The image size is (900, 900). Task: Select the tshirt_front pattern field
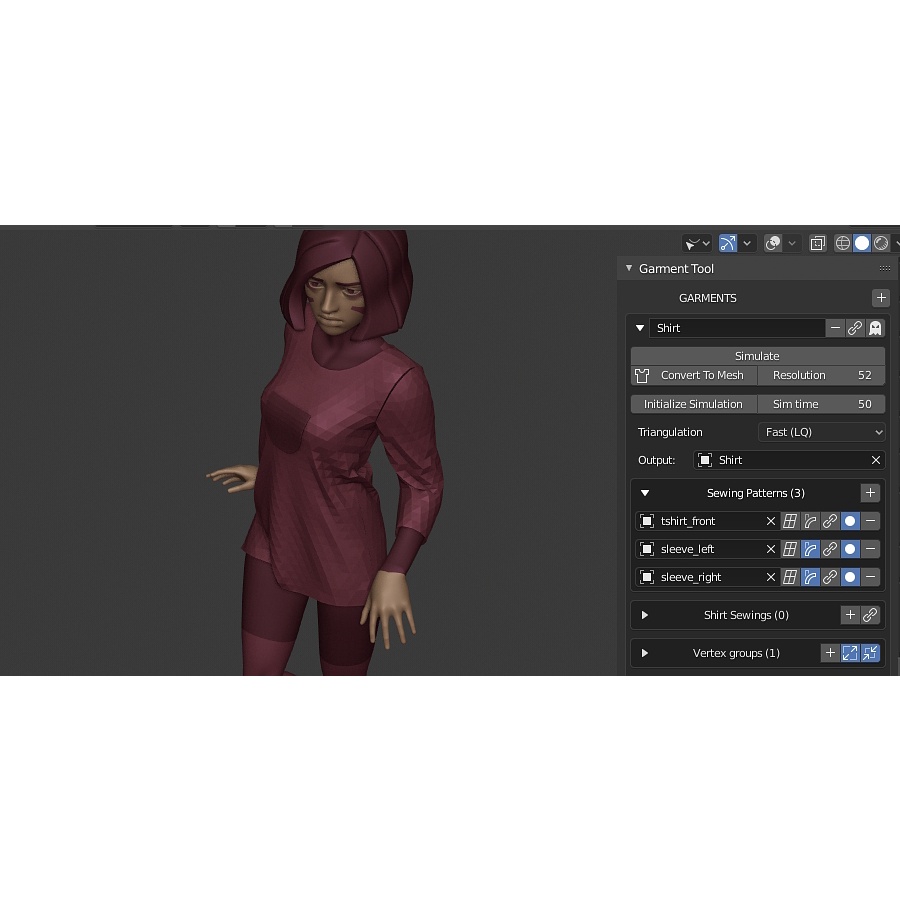point(708,521)
